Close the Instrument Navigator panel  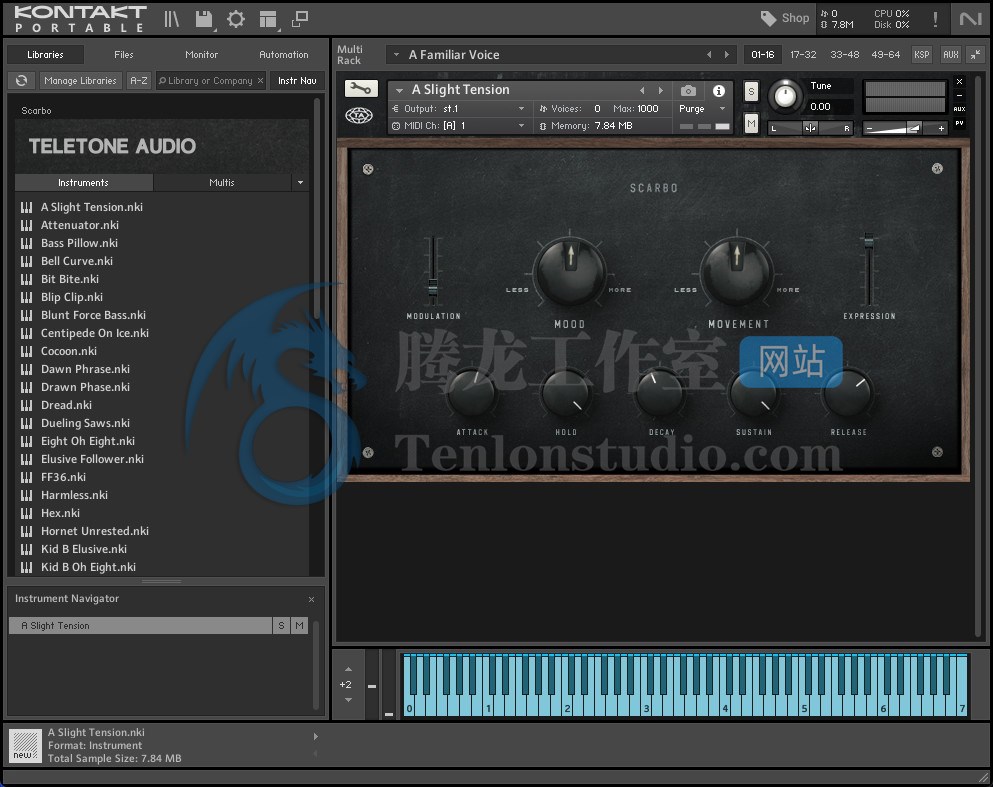[x=311, y=599]
